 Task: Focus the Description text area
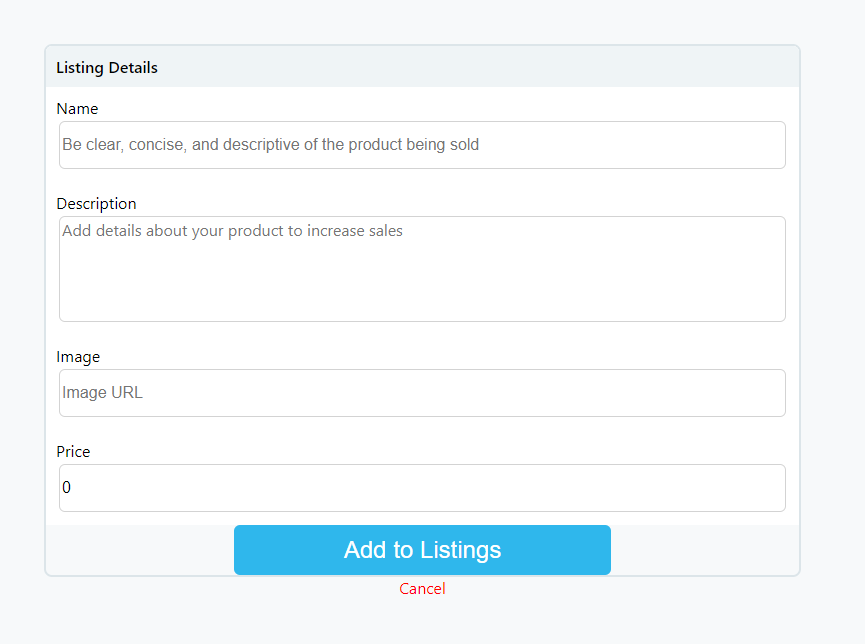coord(421,268)
